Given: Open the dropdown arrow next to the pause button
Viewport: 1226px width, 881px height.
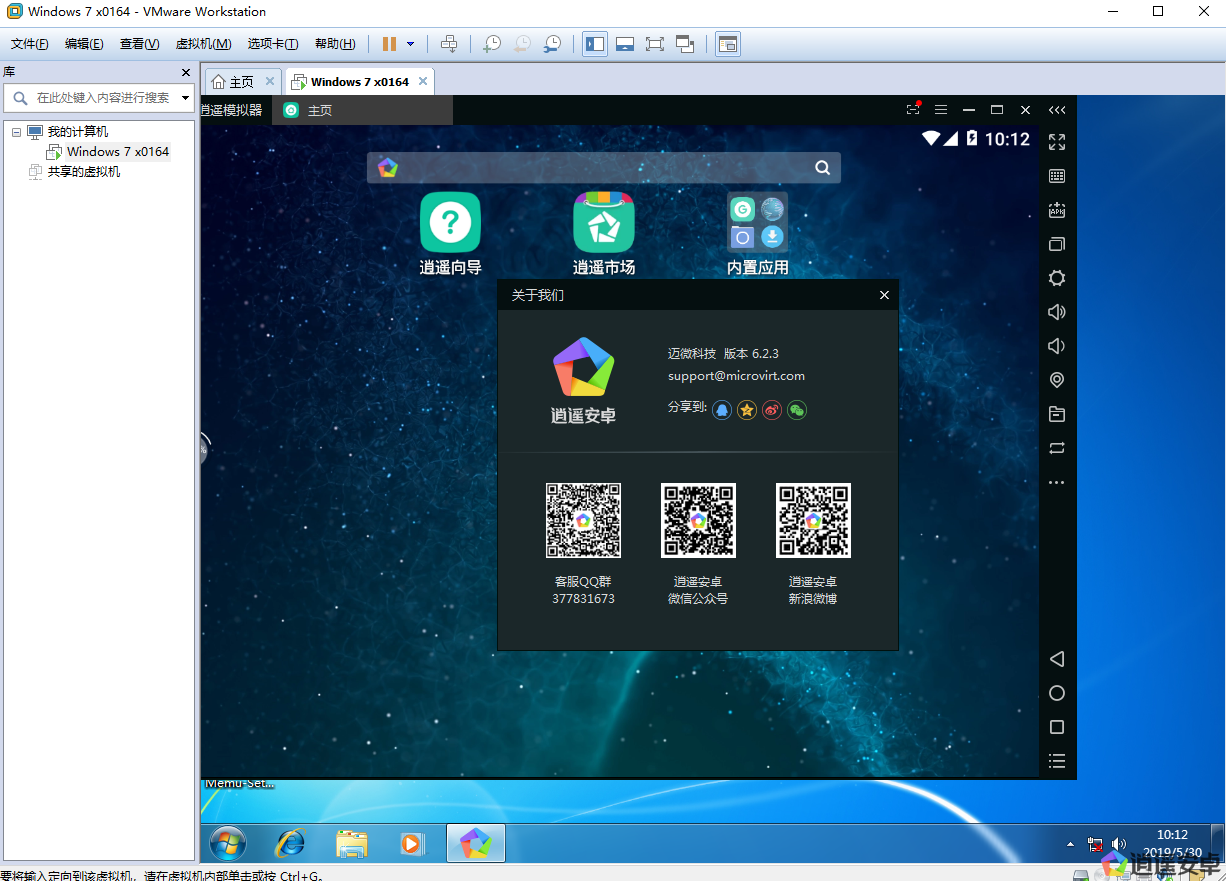Looking at the screenshot, I should tap(410, 44).
